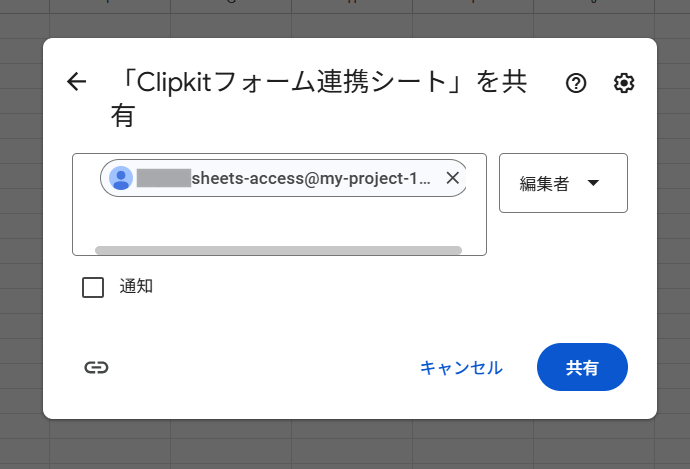Viewport: 690px width, 469px height.
Task: Select the sheets-access@my-project email text
Action: coord(310,178)
